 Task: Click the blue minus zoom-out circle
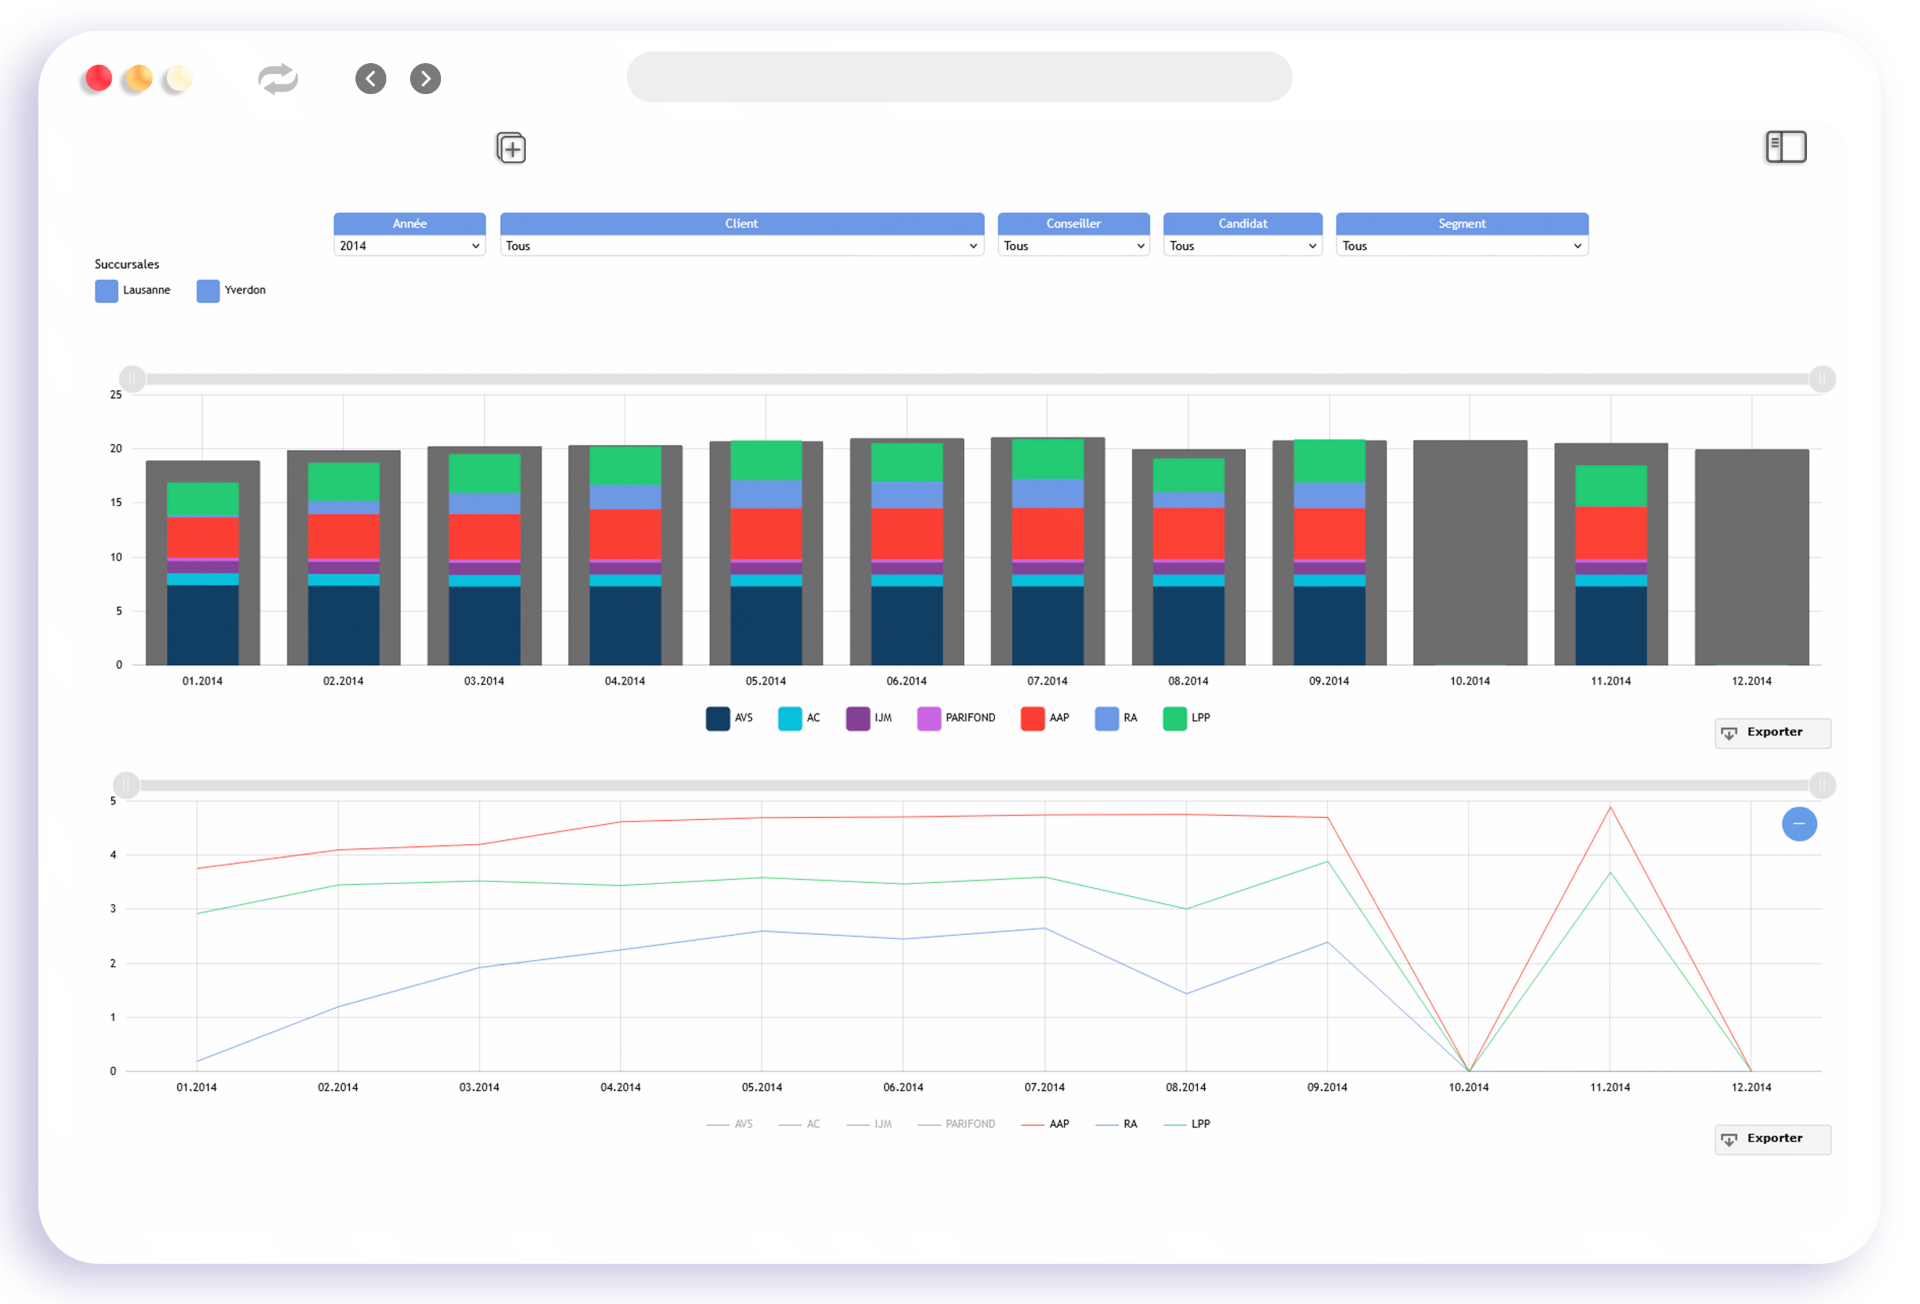[x=1799, y=824]
